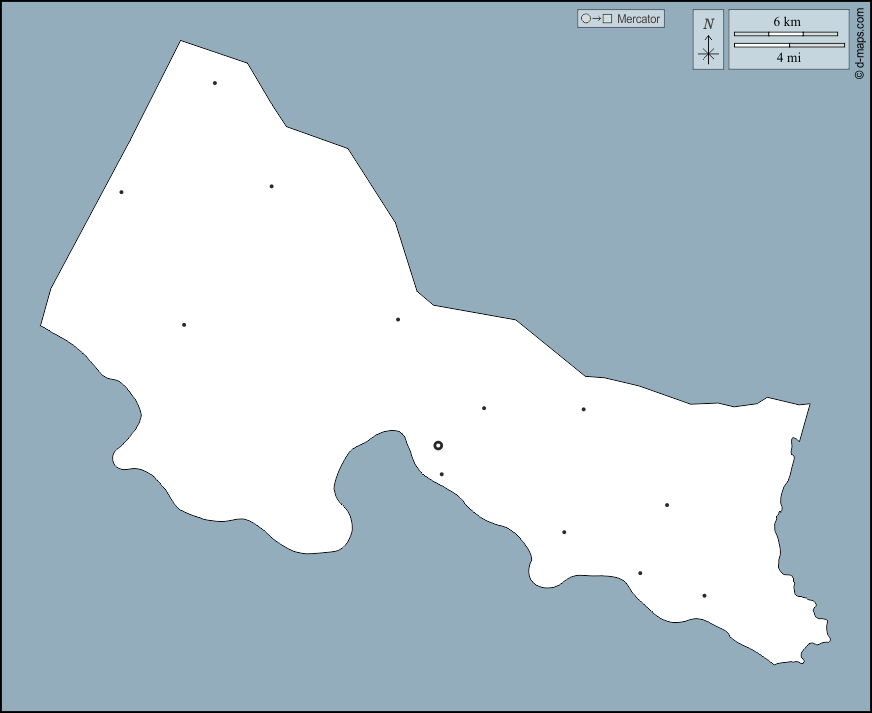Image resolution: width=872 pixels, height=713 pixels.
Task: Click the "6 km" text label
Action: click(x=786, y=21)
